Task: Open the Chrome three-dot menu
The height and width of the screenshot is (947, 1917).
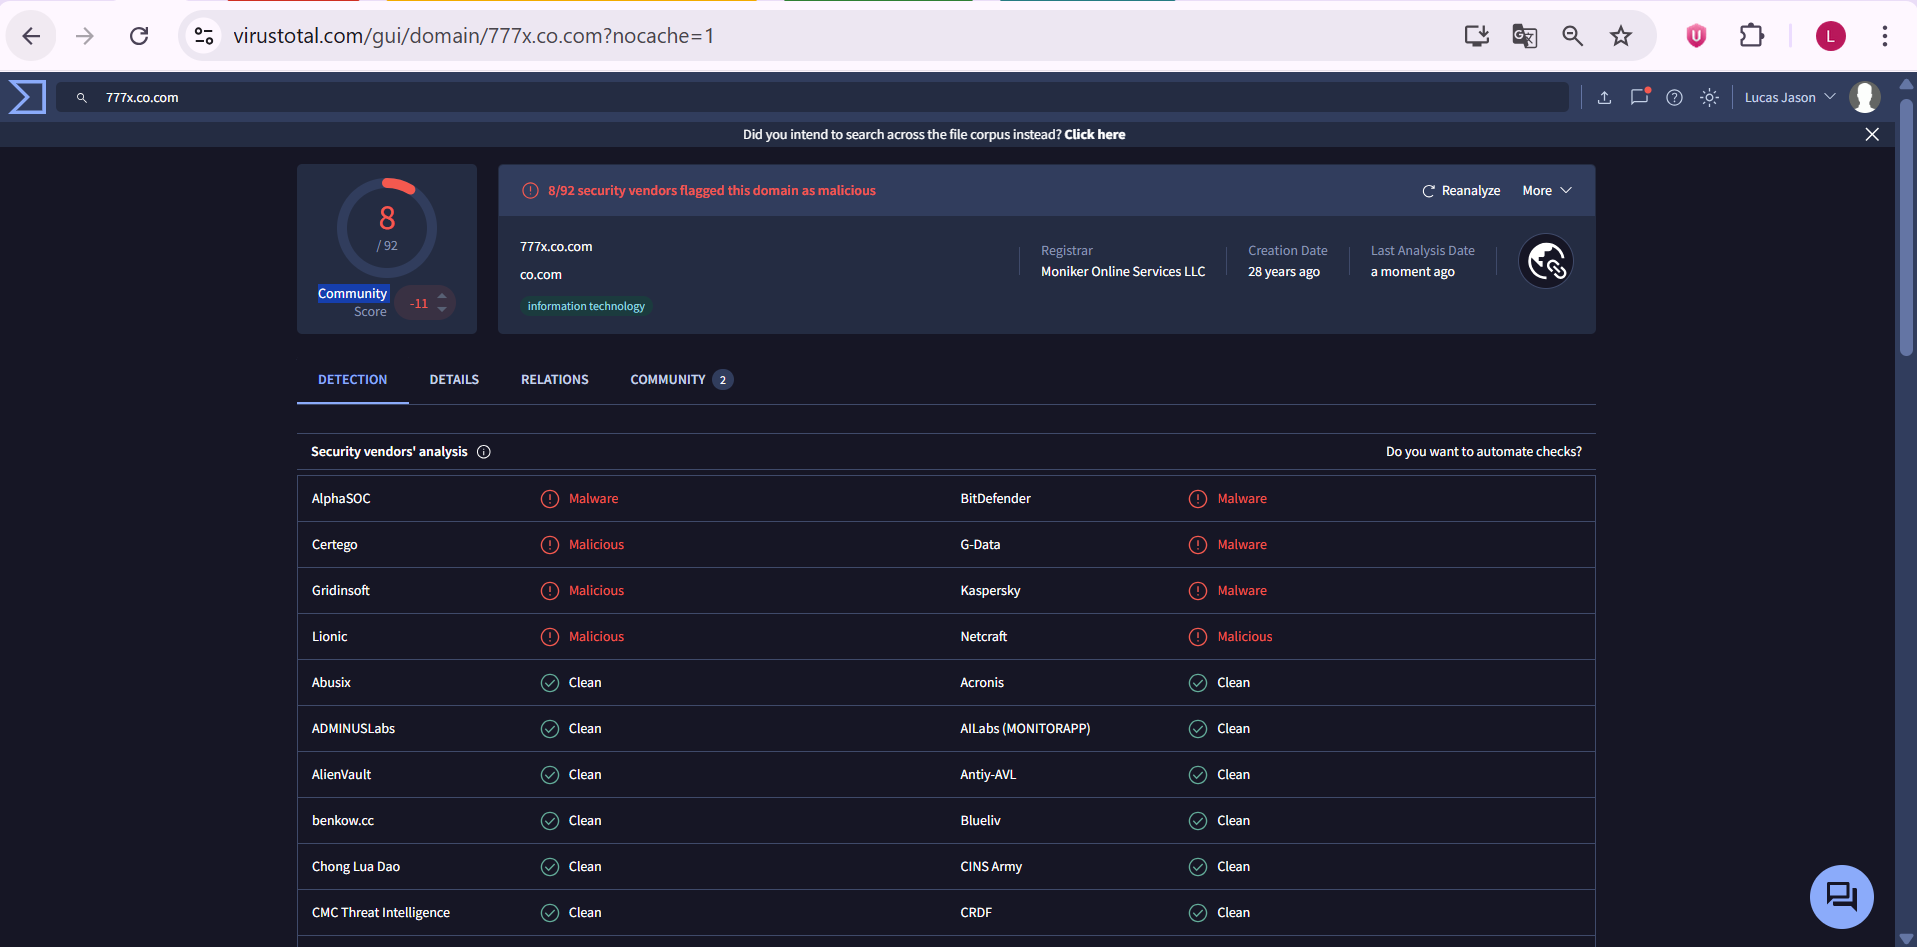Action: (x=1884, y=36)
